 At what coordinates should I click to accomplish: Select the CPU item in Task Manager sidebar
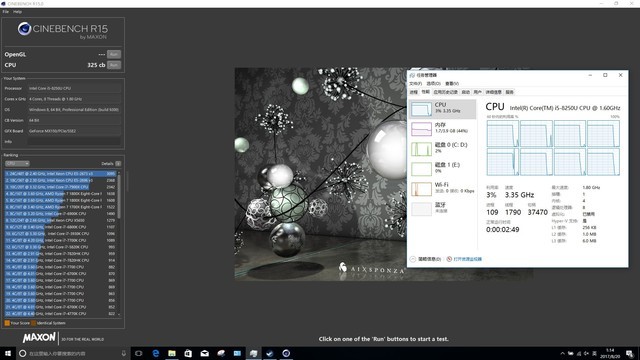(x=442, y=109)
